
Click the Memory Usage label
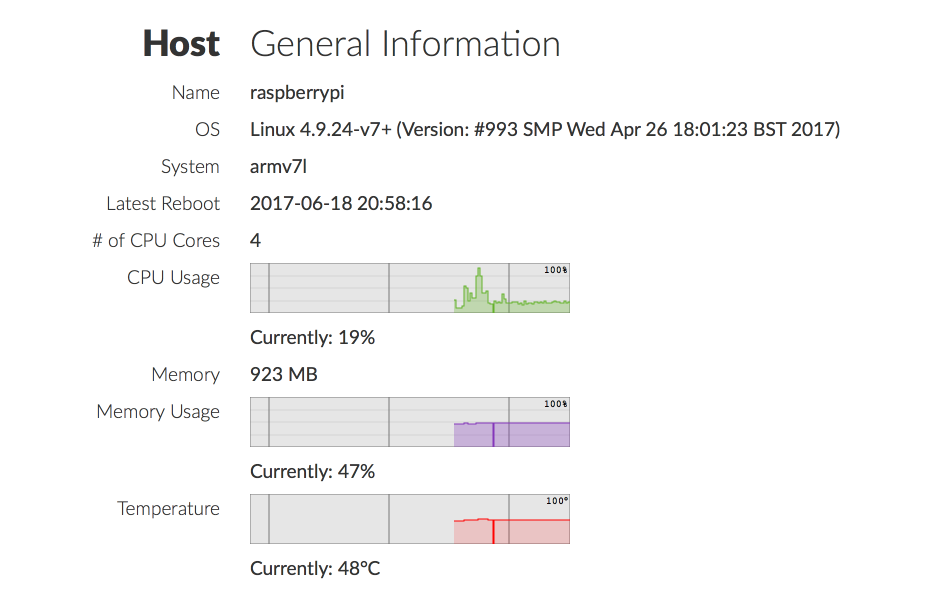click(158, 412)
